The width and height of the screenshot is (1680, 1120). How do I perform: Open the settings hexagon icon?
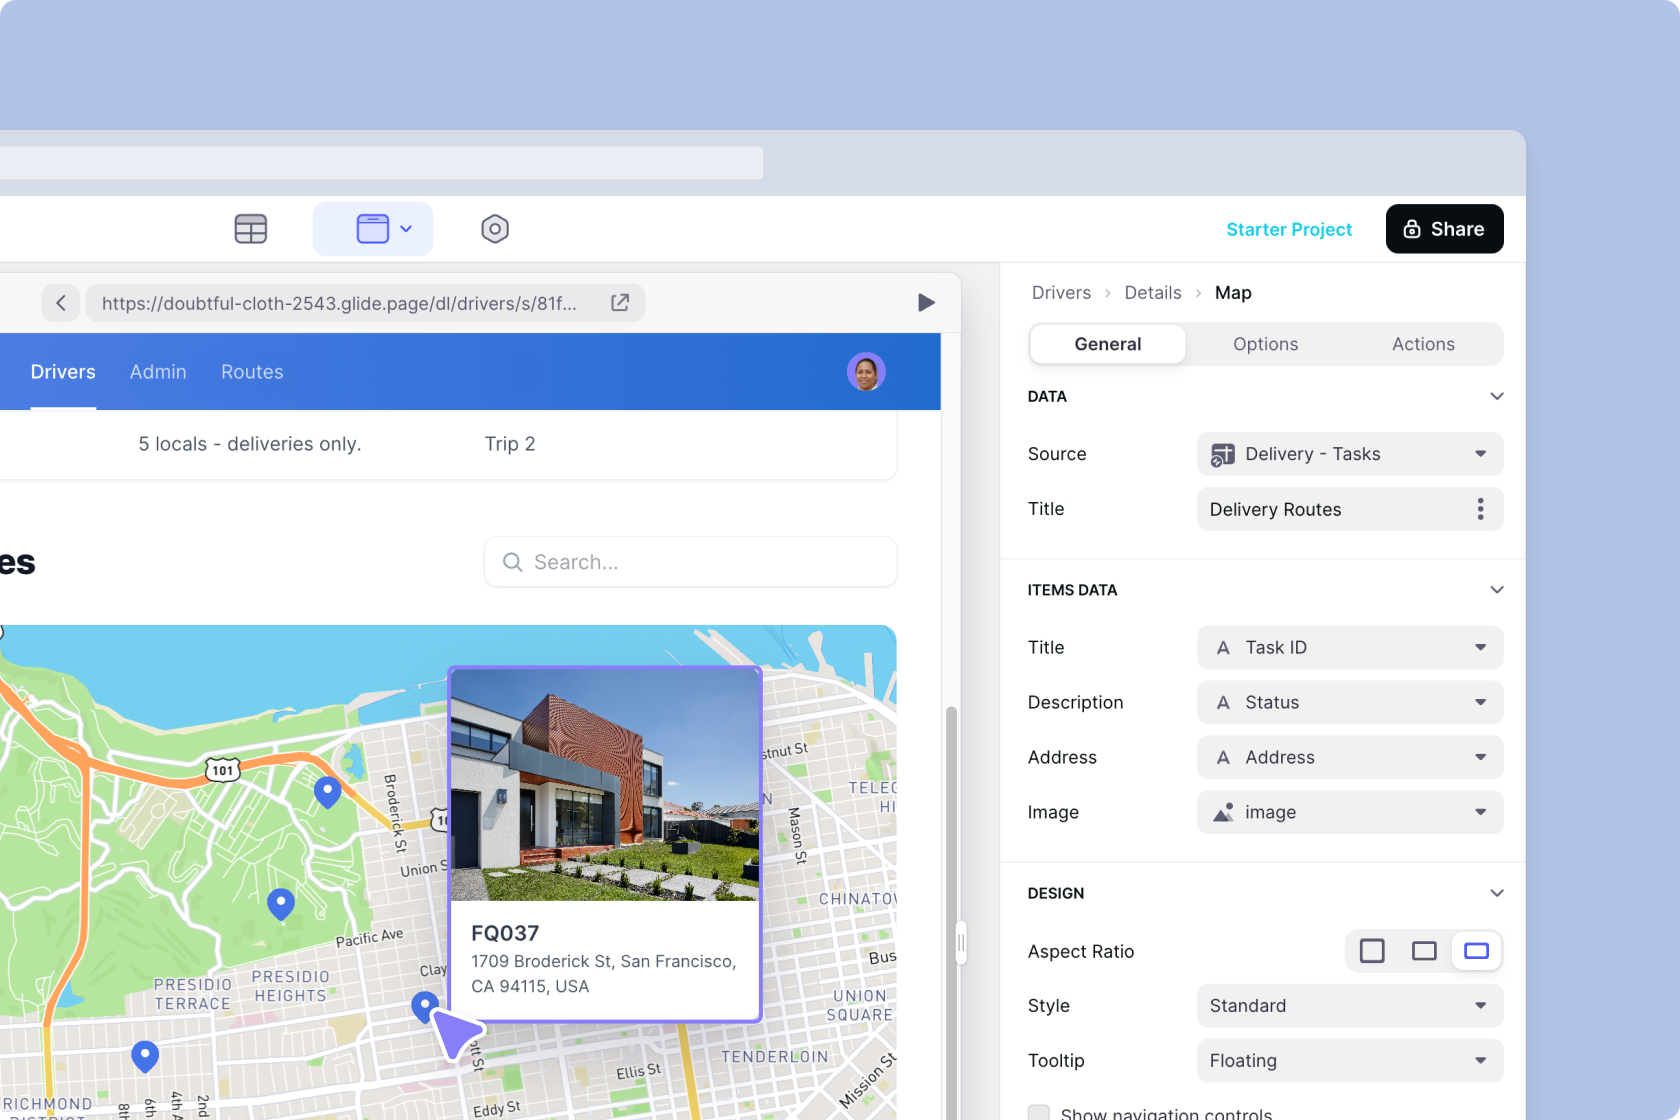pos(494,229)
